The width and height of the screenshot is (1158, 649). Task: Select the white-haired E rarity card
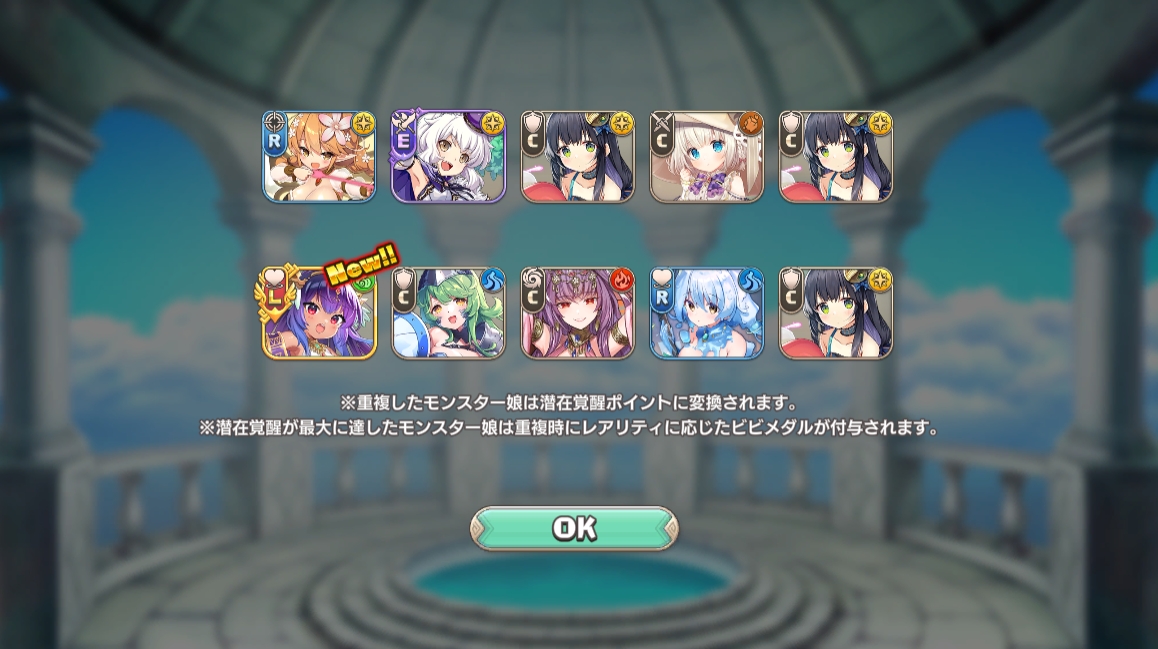pos(448,157)
